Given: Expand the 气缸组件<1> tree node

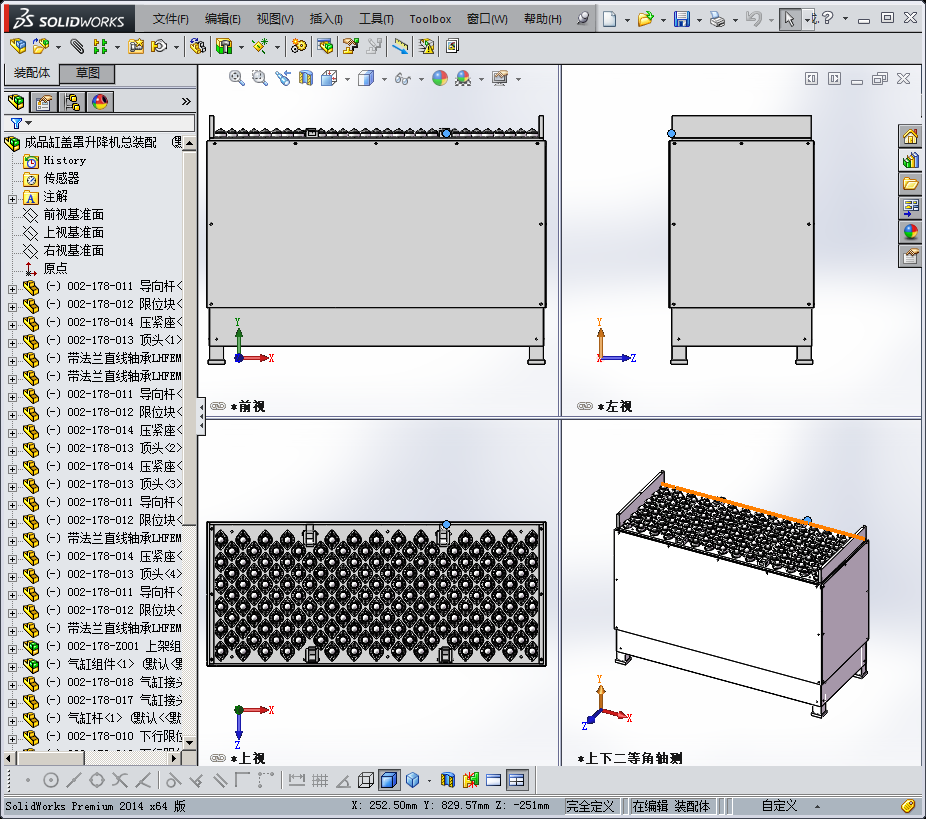Looking at the screenshot, I should [12, 667].
